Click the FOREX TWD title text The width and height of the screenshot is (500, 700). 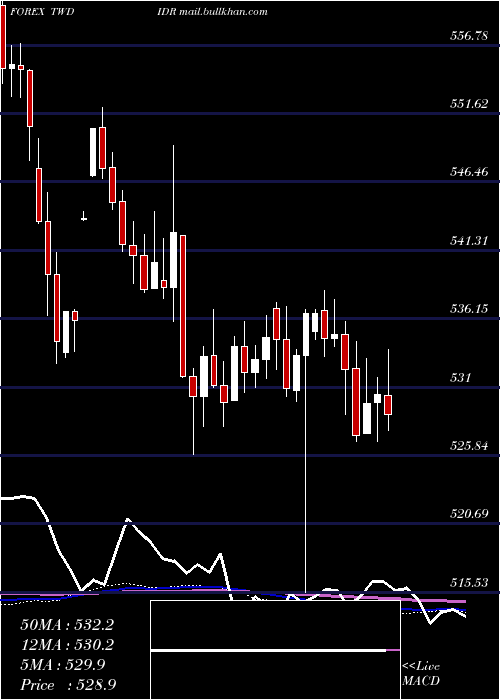coord(42,12)
